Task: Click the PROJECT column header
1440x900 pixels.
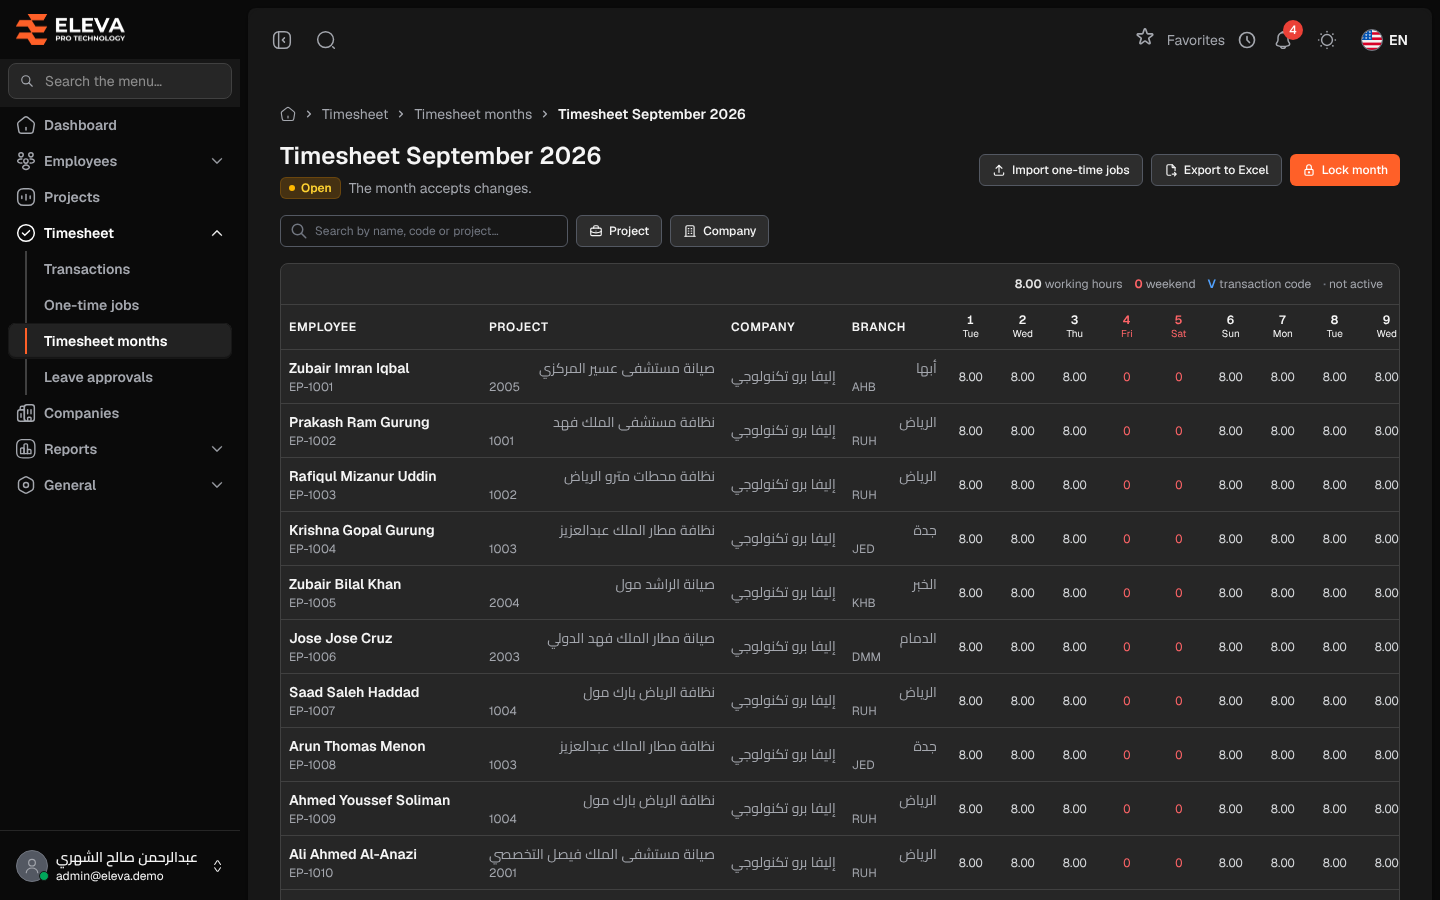Action: pos(518,327)
